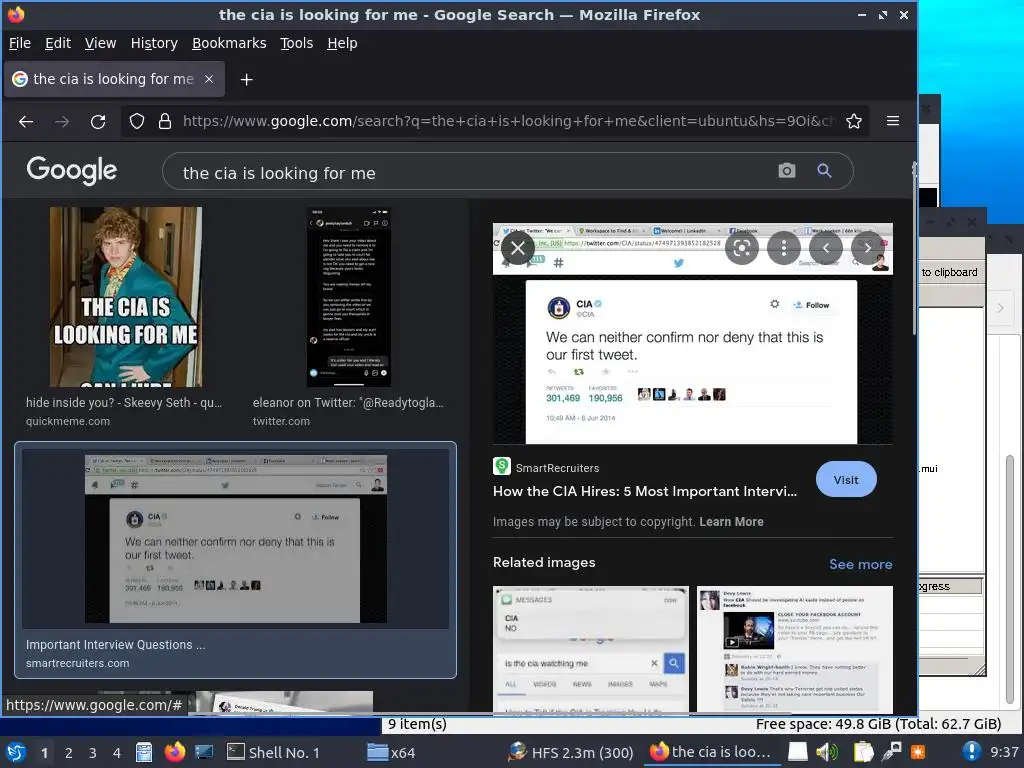
Task: Search inside image with lens icon
Action: [742, 248]
